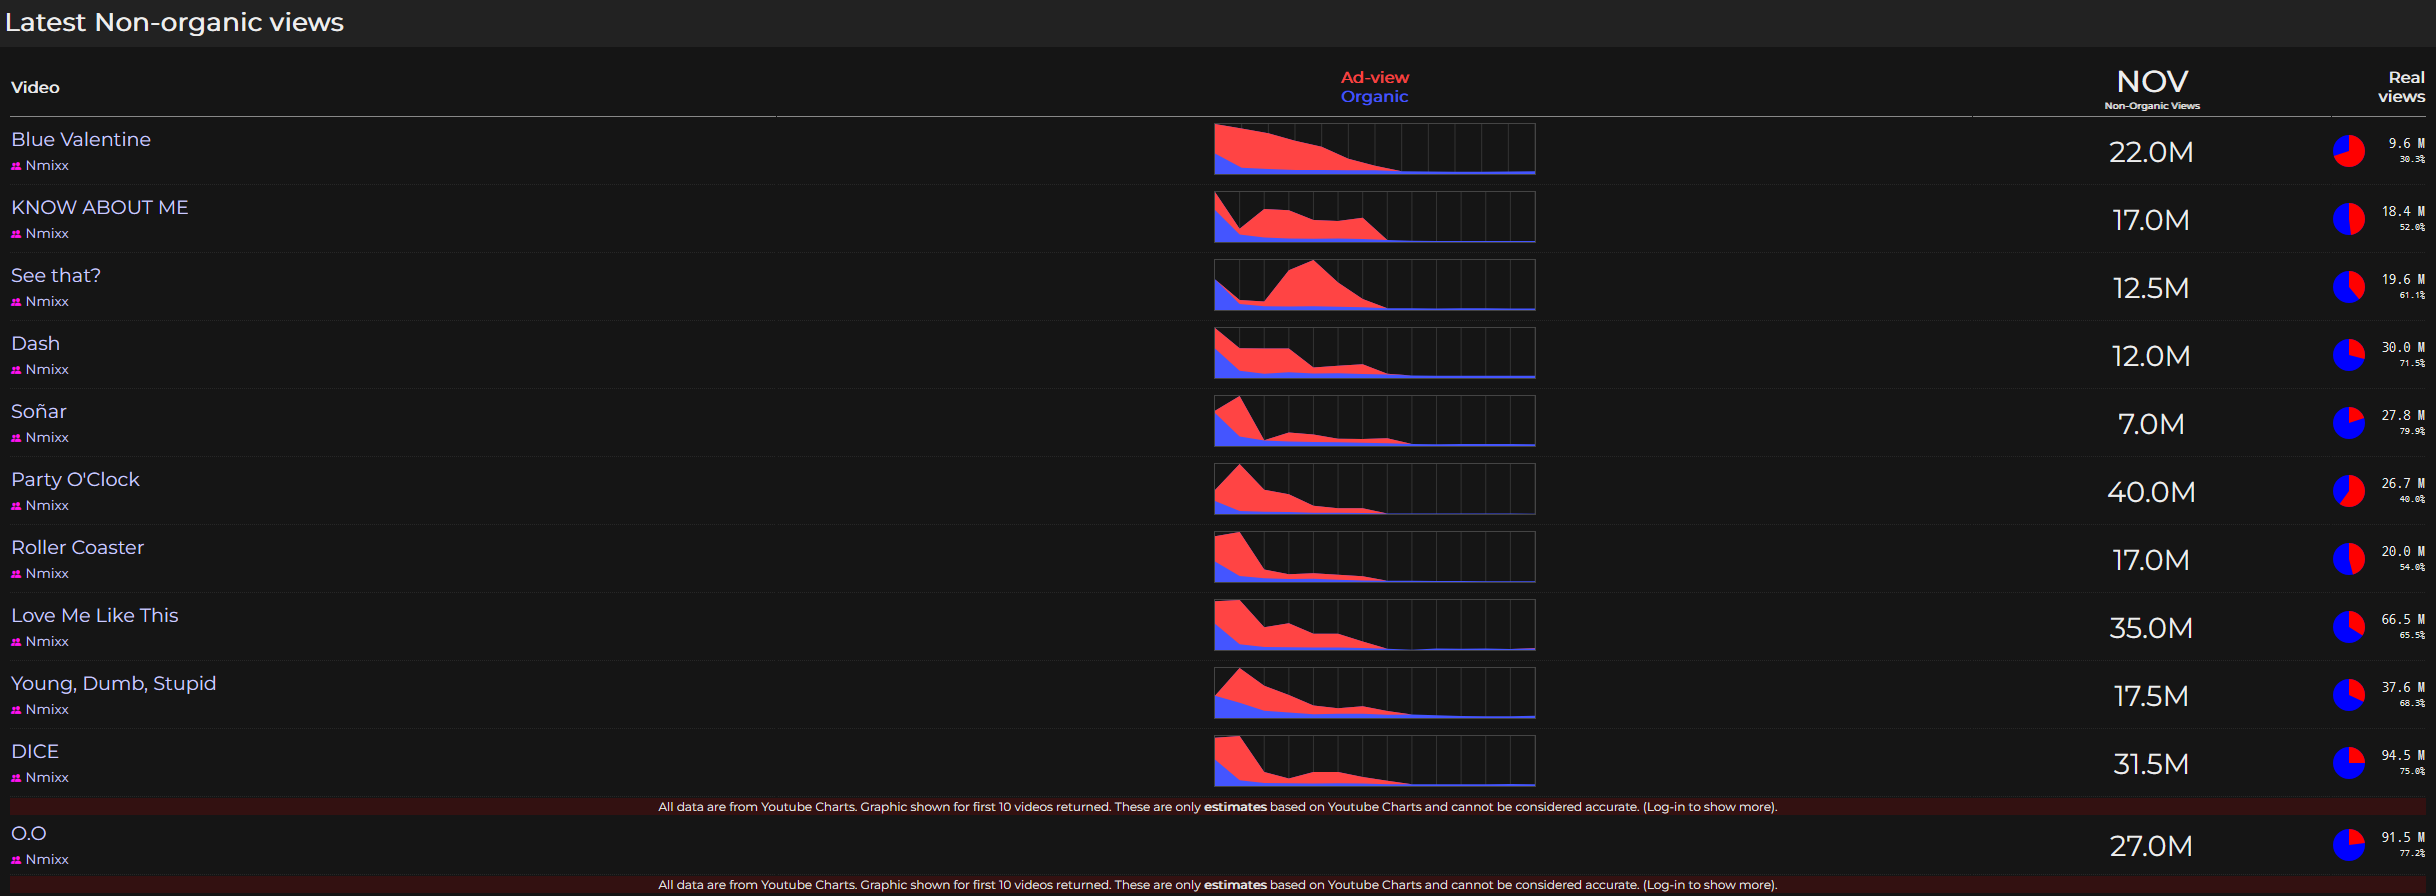The width and height of the screenshot is (2436, 896).
Task: Click the red Ad-view legend label
Action: point(1375,77)
